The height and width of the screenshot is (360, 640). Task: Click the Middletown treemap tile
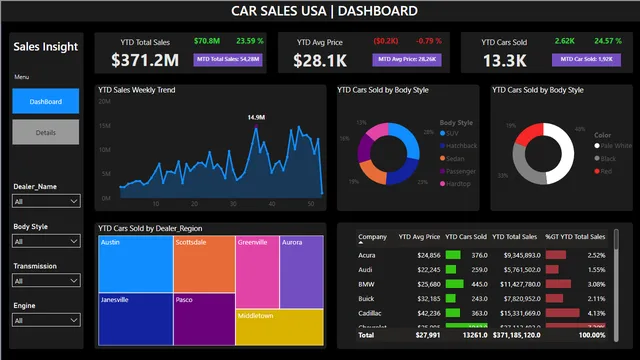(280, 327)
